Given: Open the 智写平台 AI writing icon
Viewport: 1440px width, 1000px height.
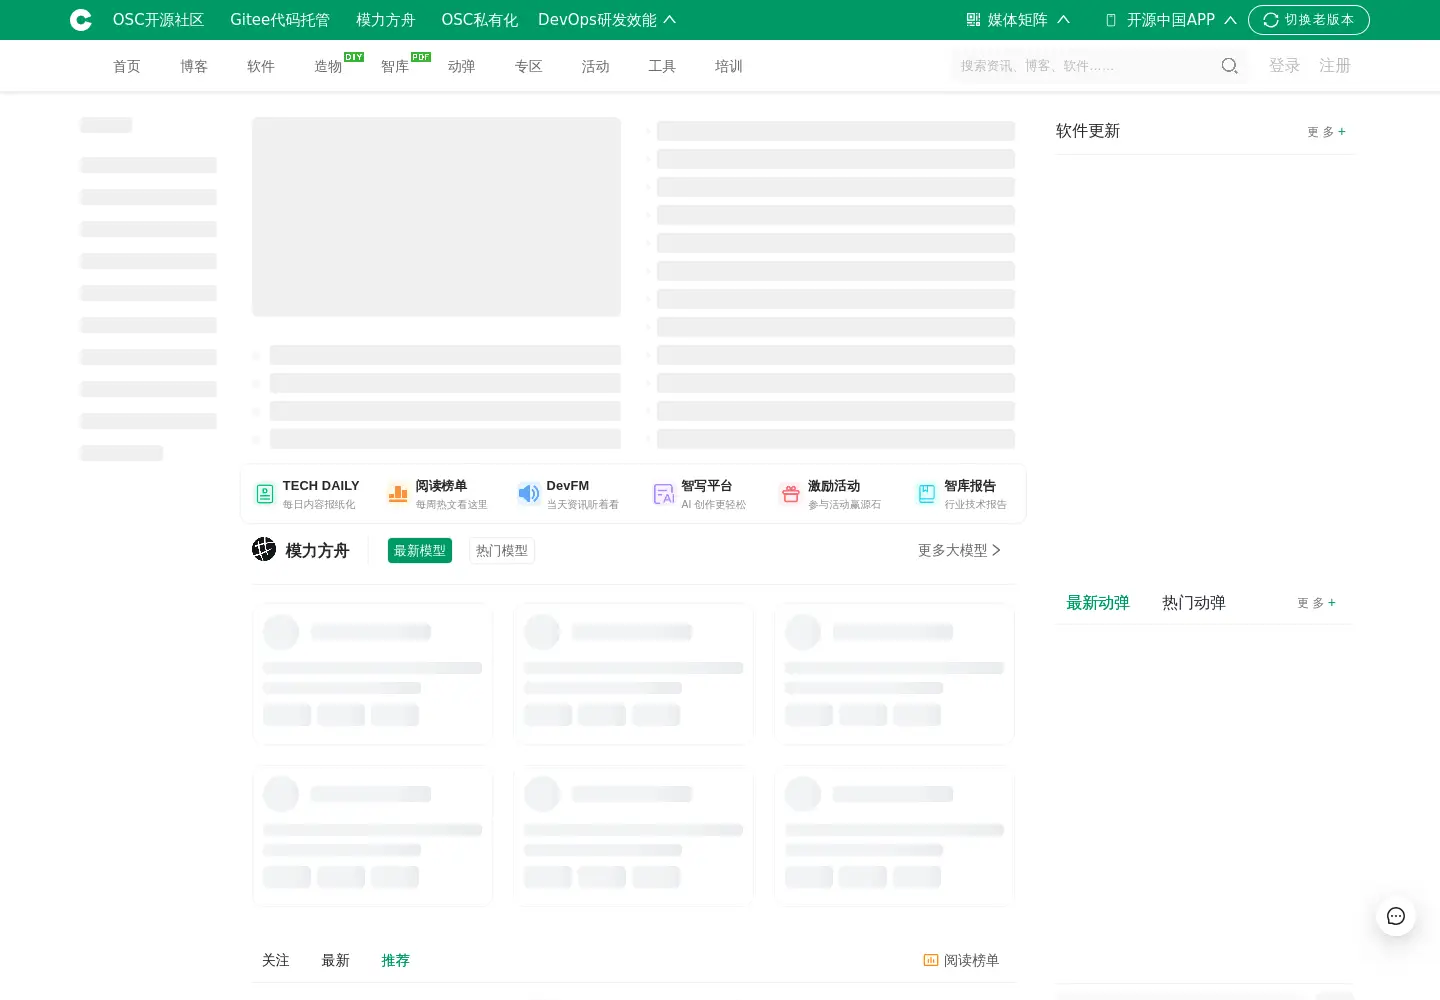Looking at the screenshot, I should point(664,494).
